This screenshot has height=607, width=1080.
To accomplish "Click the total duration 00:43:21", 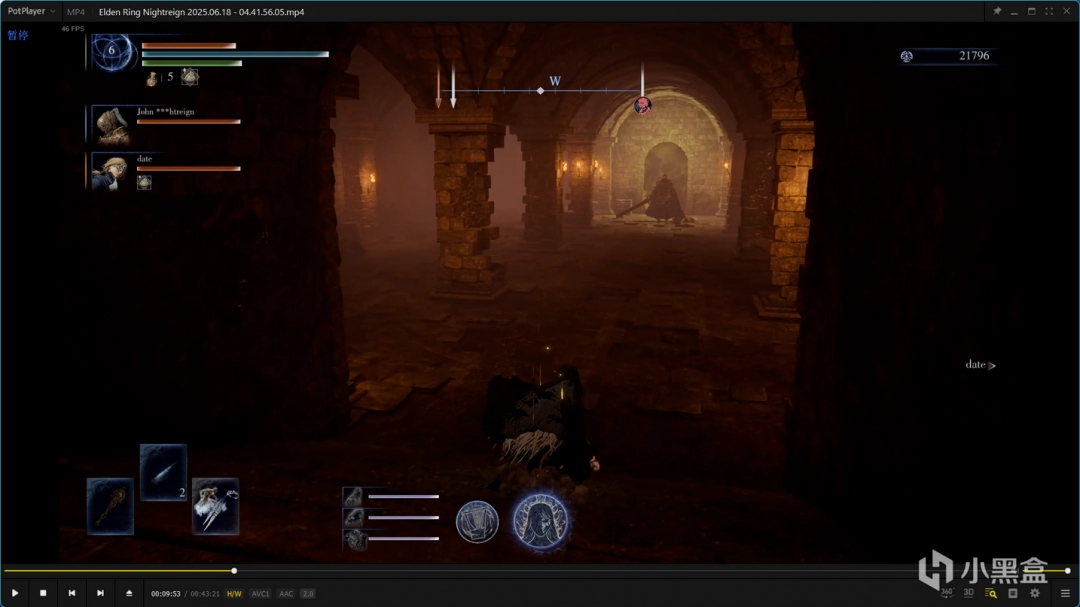I will click(x=205, y=594).
